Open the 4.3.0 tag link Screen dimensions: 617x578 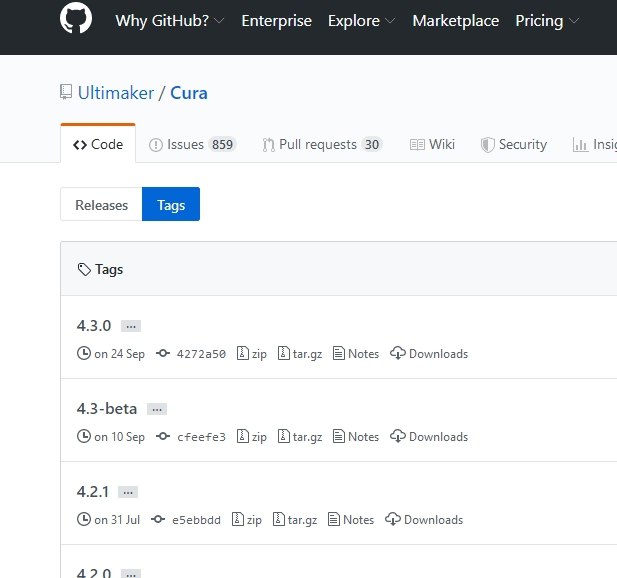coord(94,325)
